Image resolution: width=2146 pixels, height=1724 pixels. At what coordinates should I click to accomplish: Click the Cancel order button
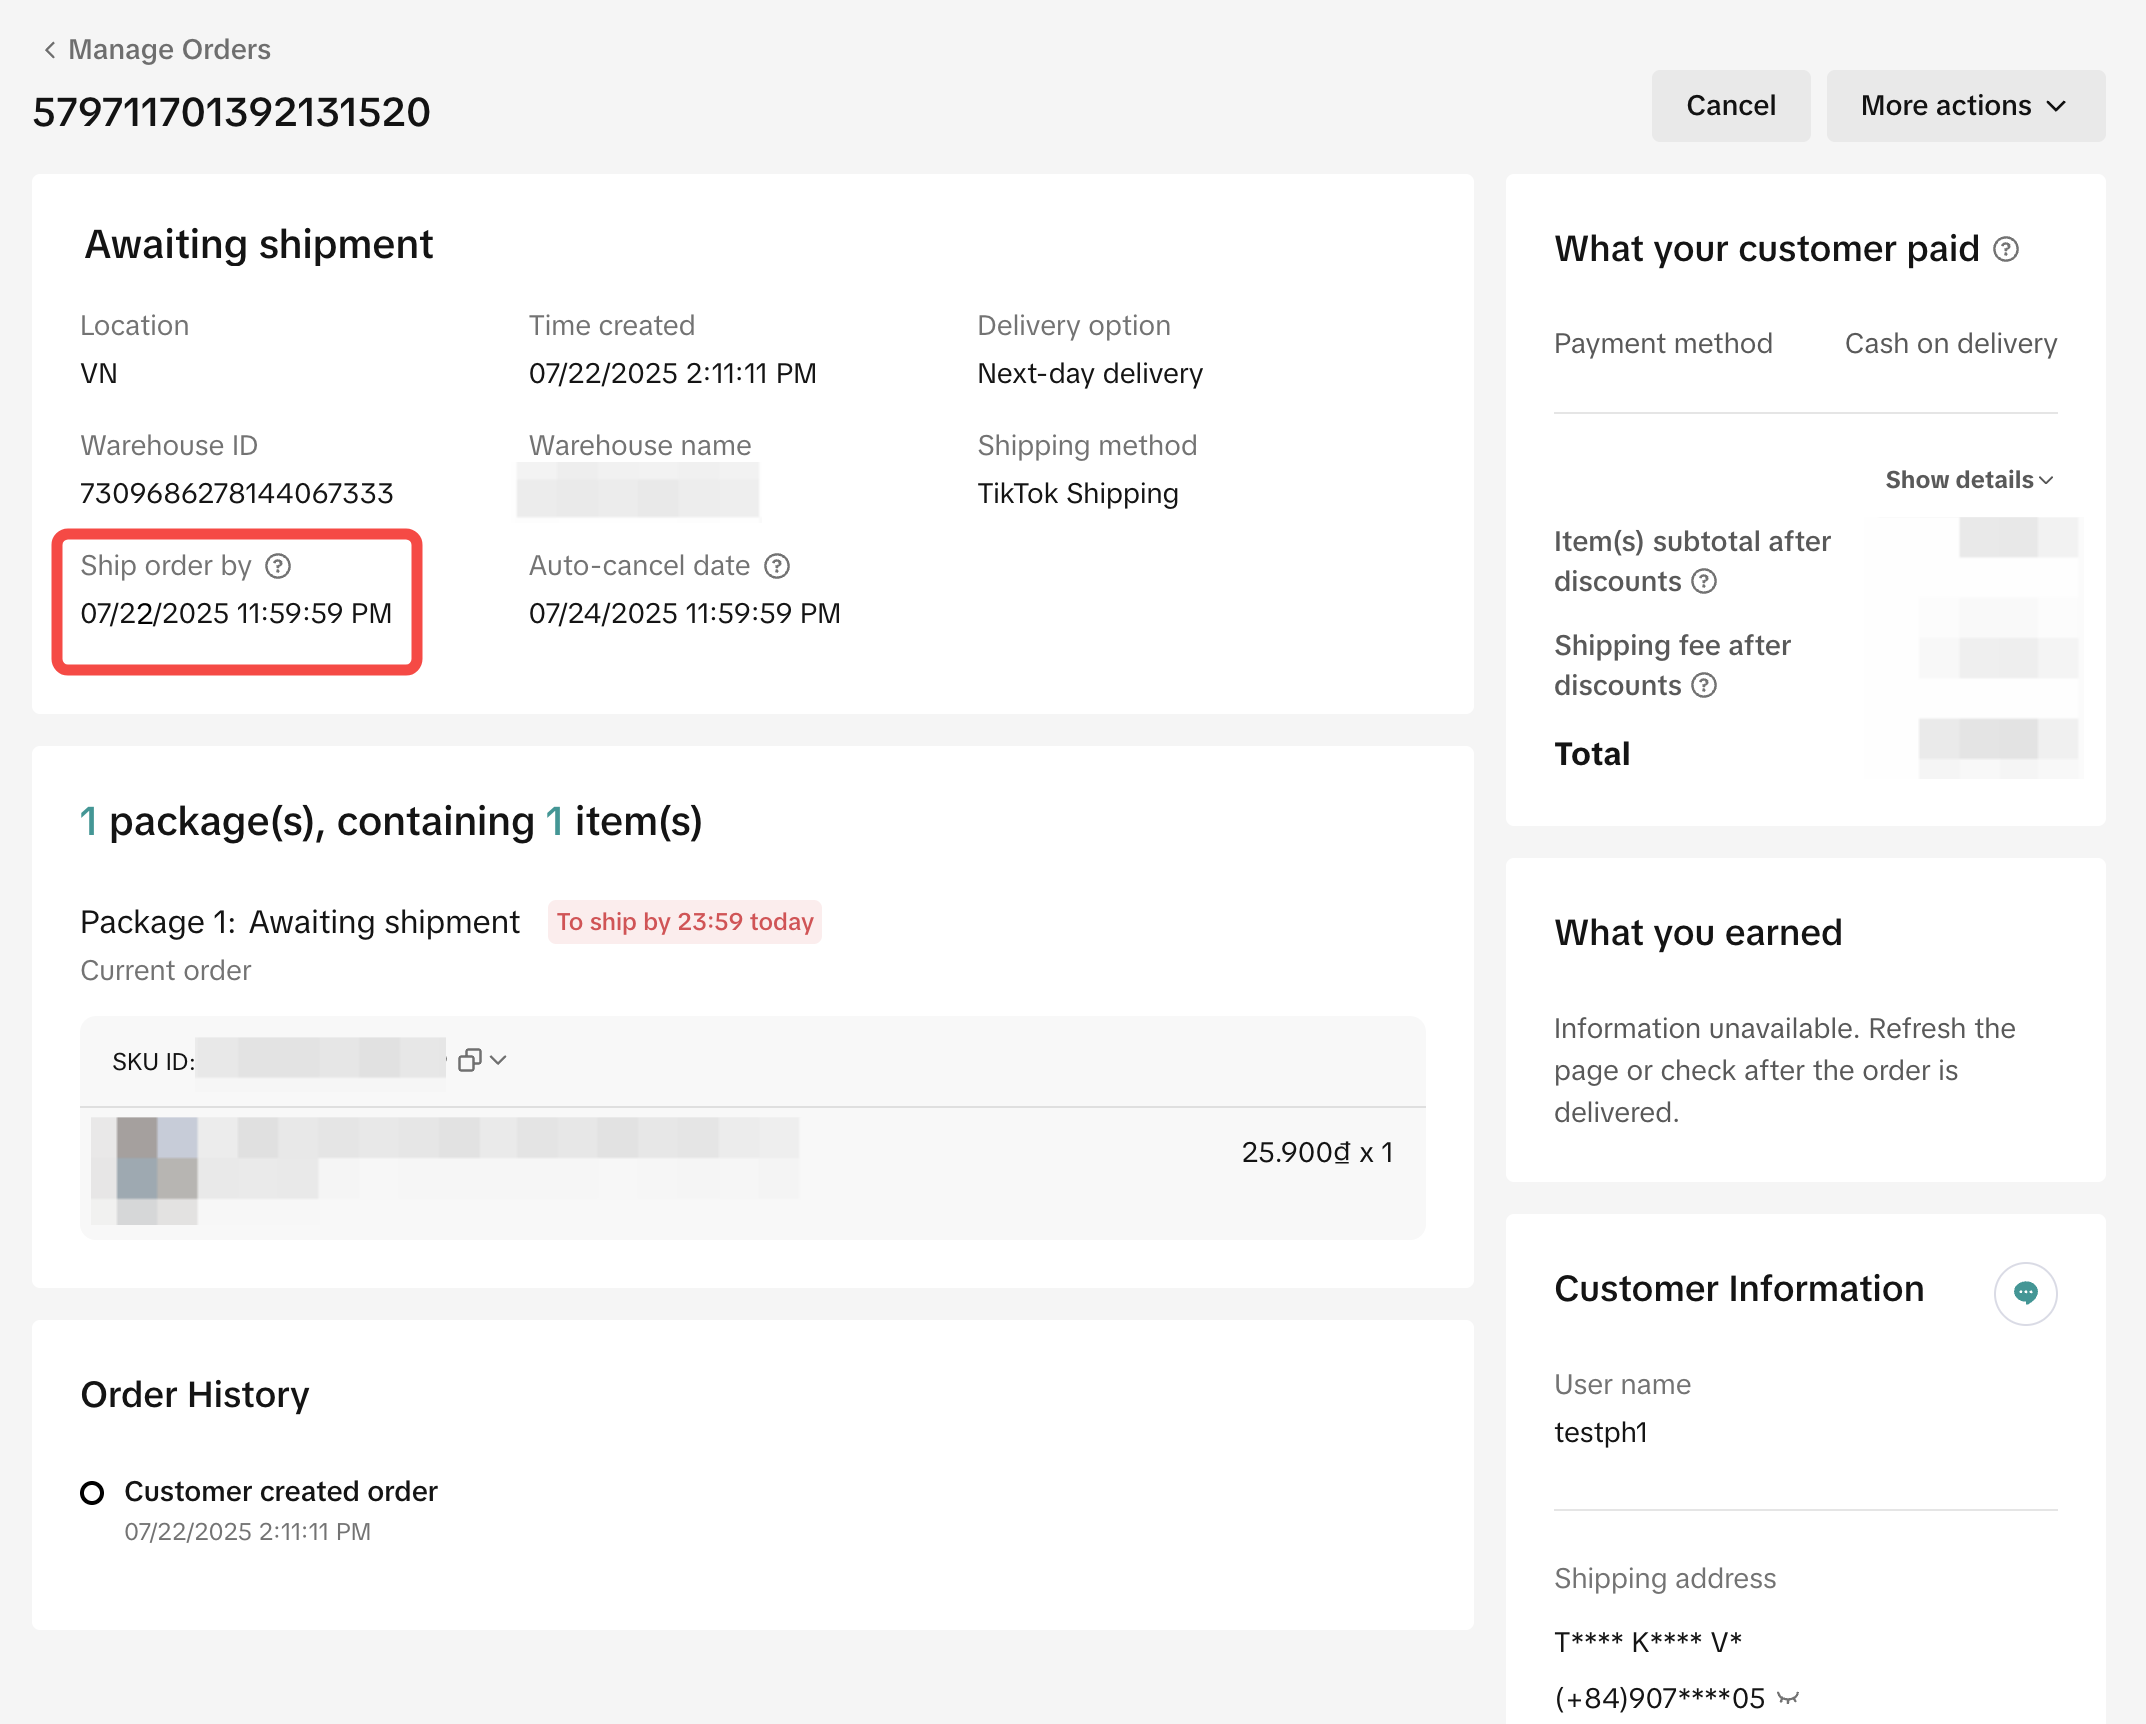(x=1730, y=106)
